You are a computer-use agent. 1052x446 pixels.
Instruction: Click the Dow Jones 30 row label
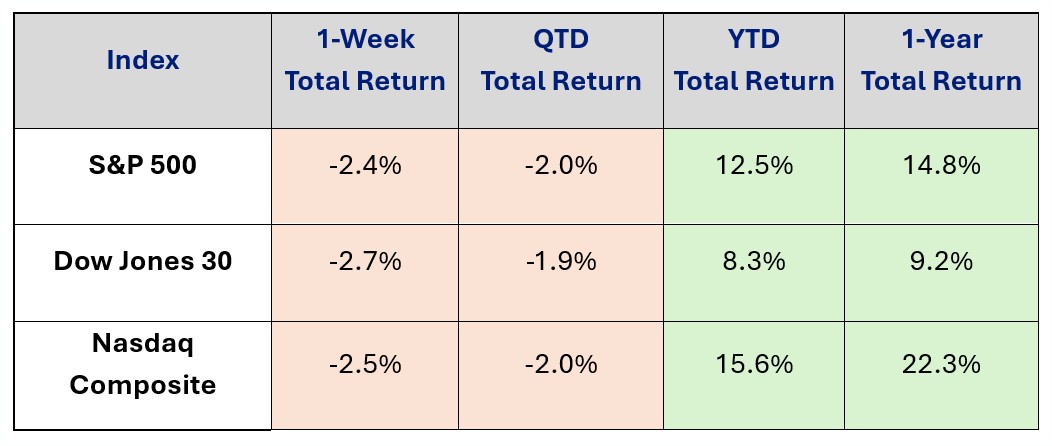coord(143,261)
